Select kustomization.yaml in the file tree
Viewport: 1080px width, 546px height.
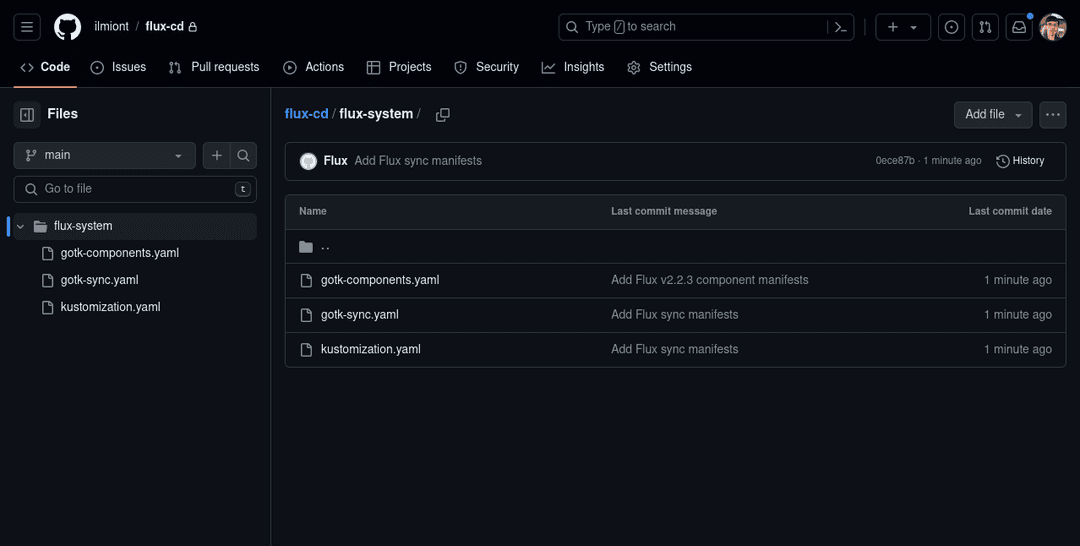[110, 307]
